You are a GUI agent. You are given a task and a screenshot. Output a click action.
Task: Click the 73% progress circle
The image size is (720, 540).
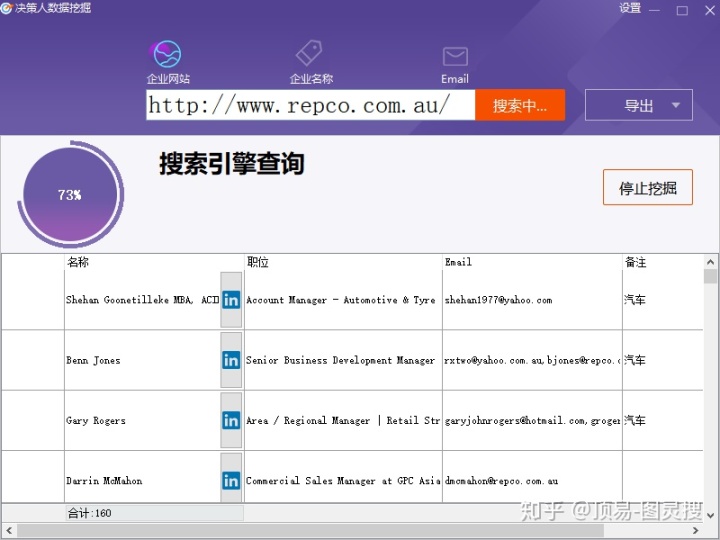click(70, 194)
